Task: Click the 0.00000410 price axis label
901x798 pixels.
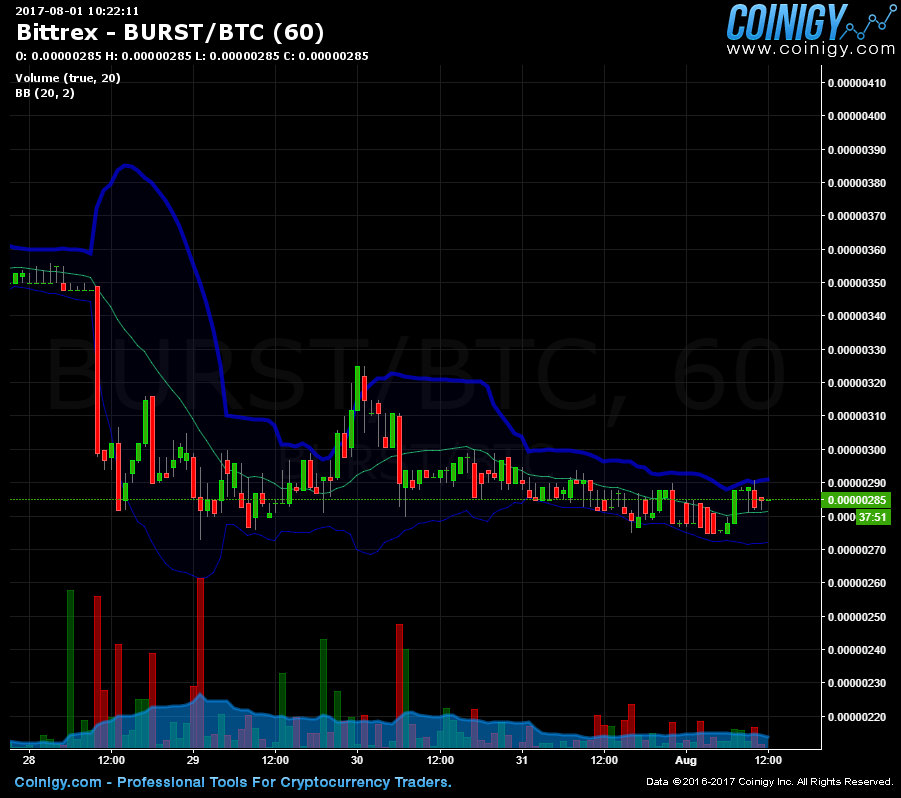Action: click(x=857, y=83)
